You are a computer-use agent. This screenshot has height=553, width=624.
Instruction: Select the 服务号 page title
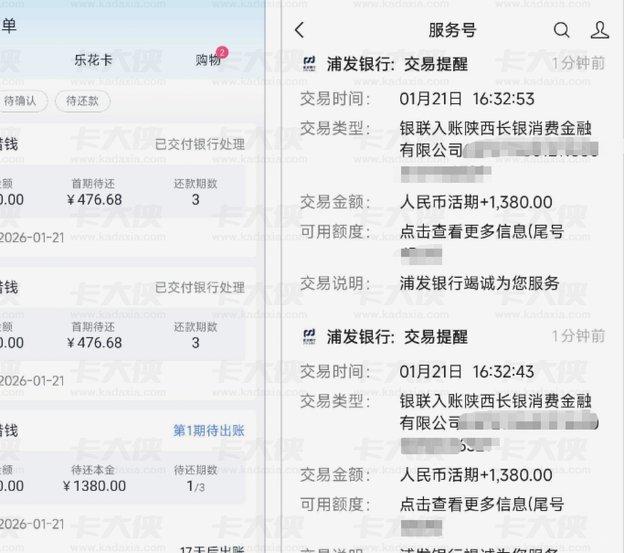pos(452,30)
